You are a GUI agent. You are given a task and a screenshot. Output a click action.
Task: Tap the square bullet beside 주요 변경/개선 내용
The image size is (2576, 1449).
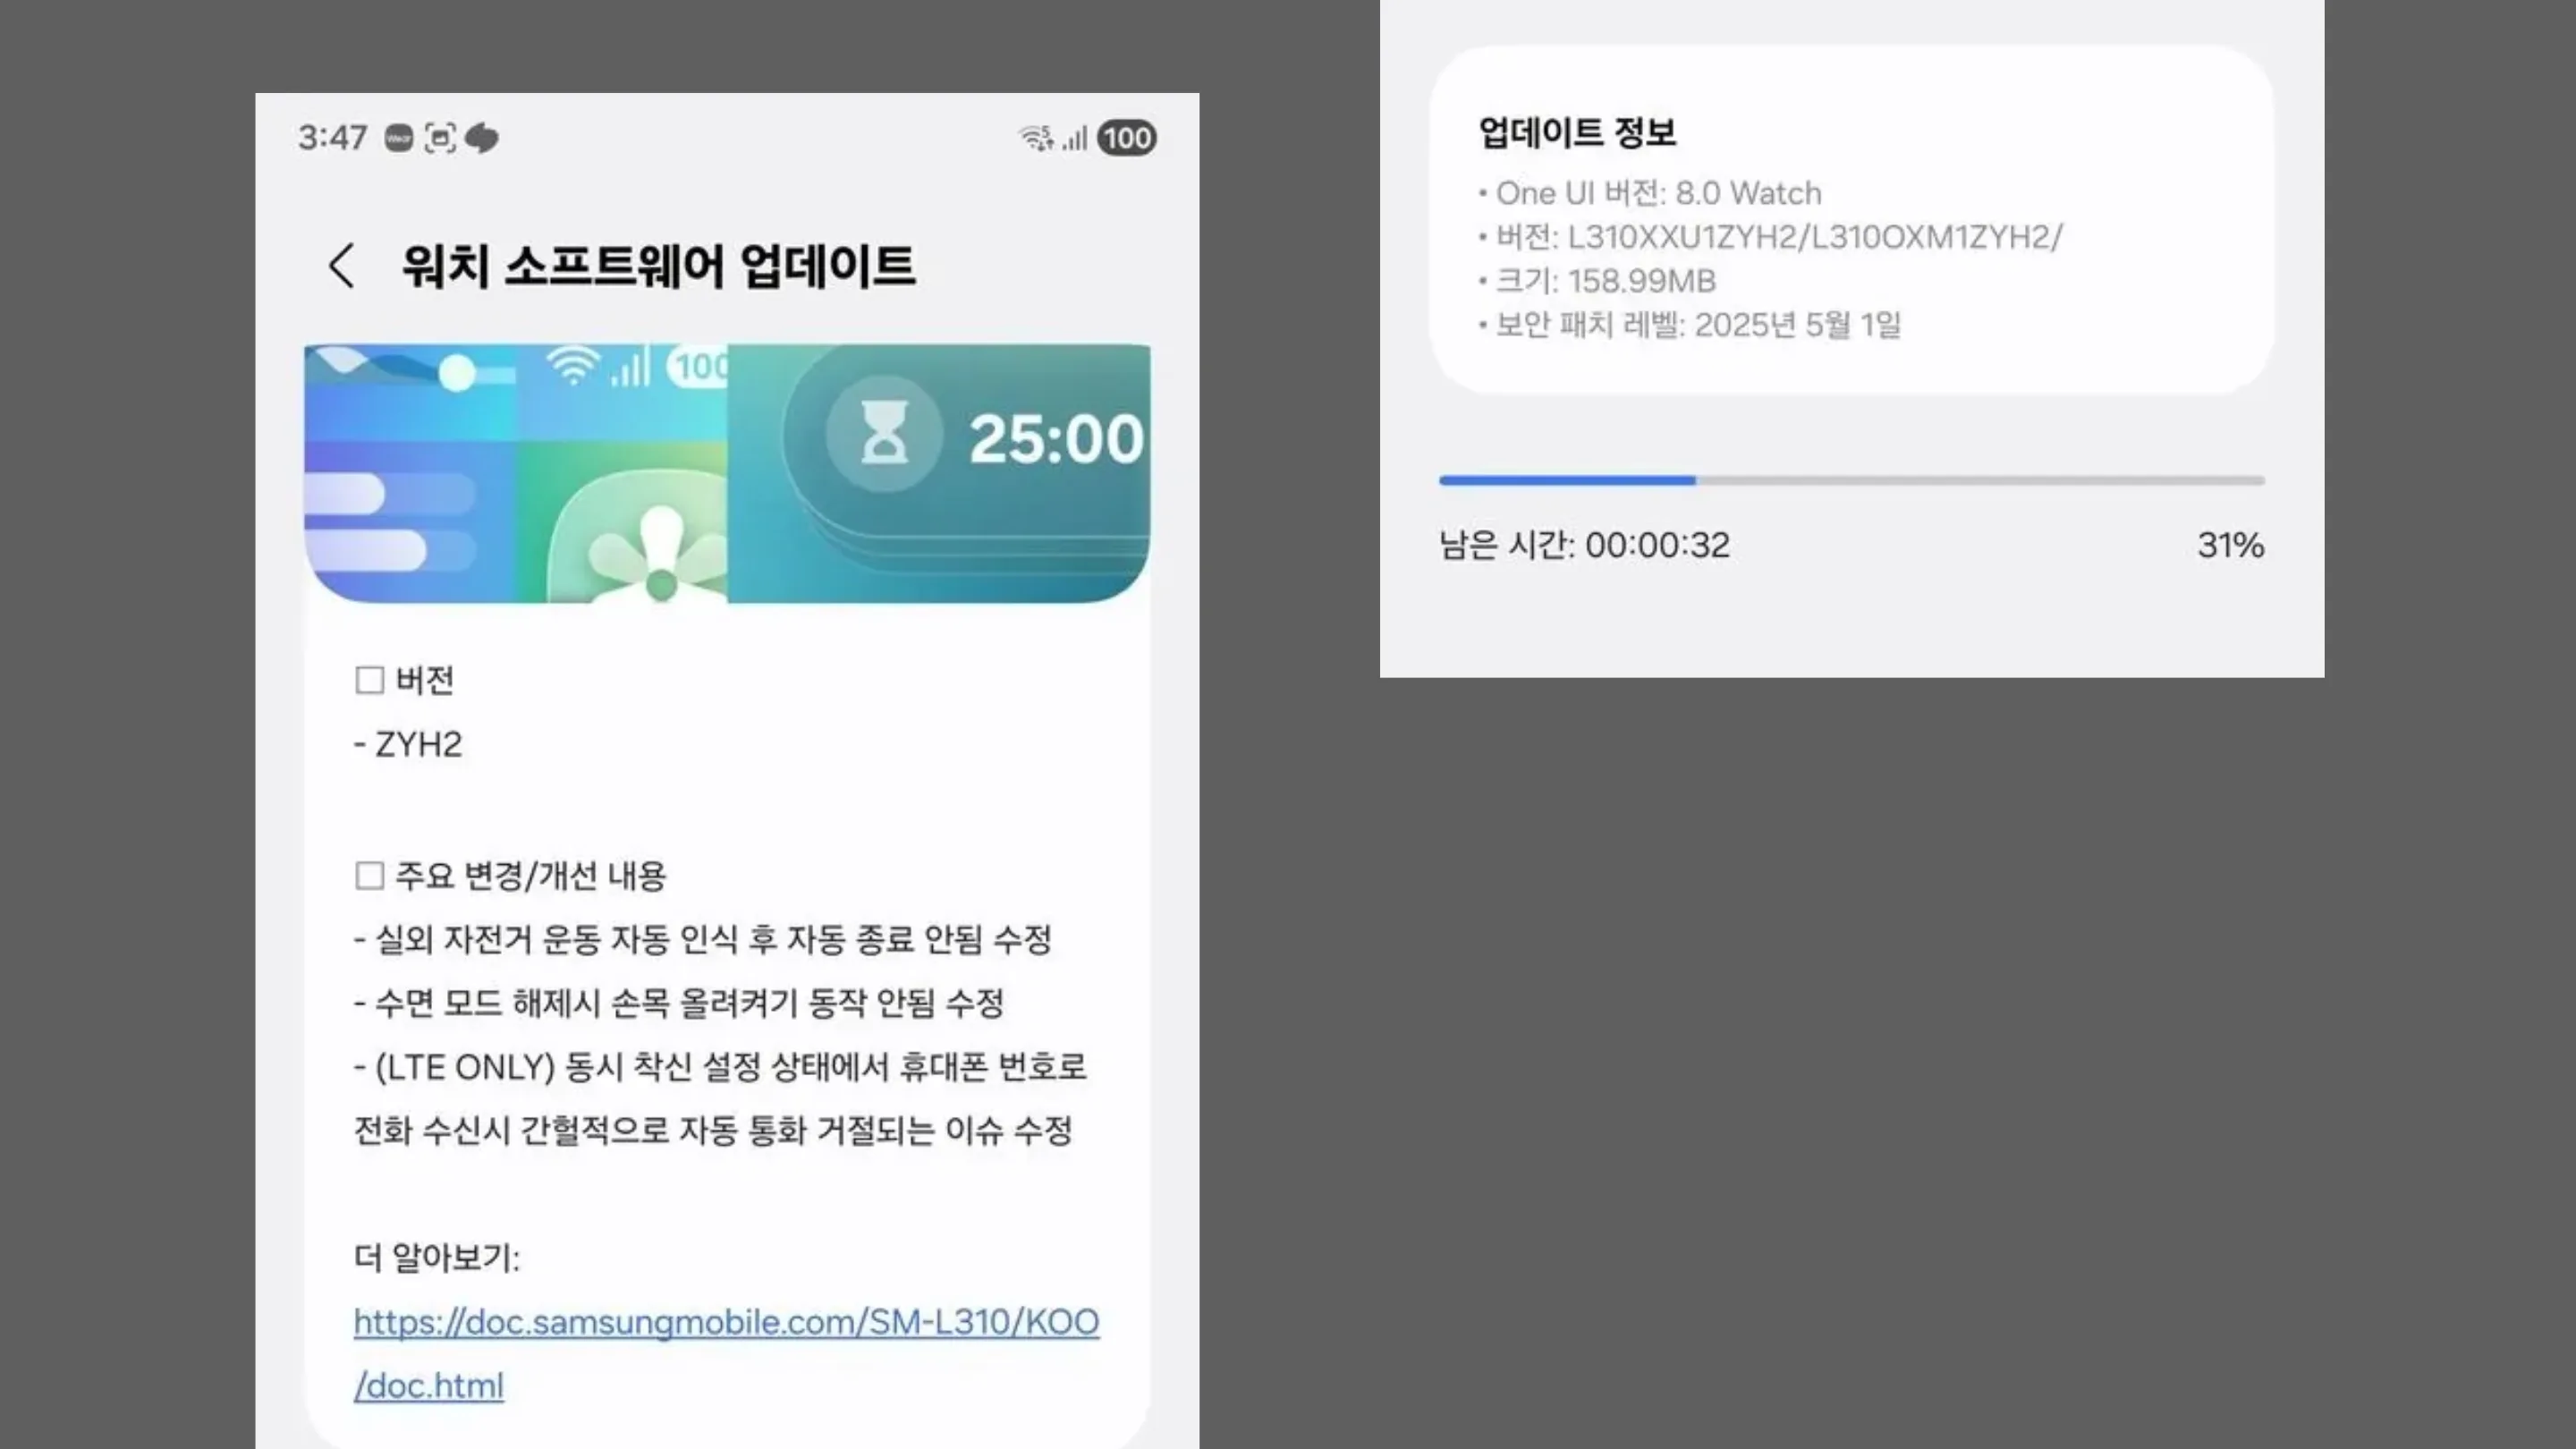(x=370, y=876)
